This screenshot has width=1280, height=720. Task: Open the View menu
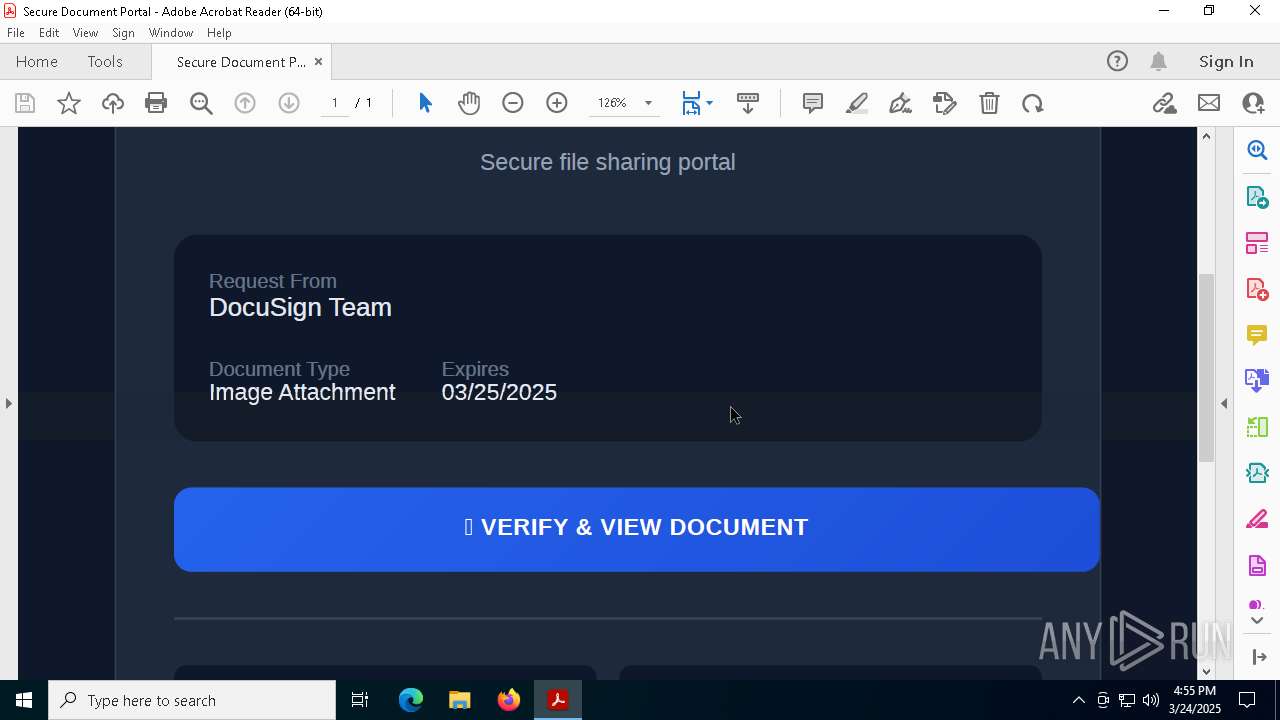[x=85, y=33]
